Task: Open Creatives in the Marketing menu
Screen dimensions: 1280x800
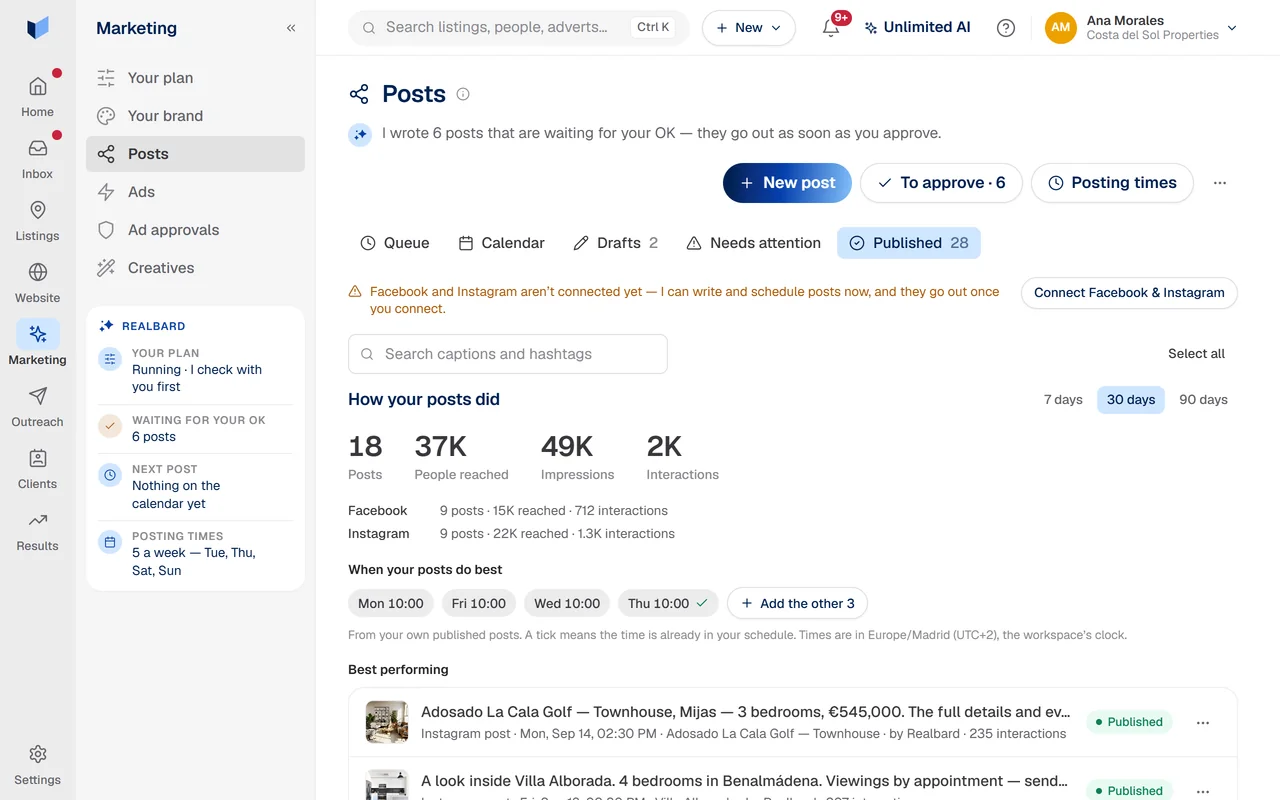Action: (195, 268)
